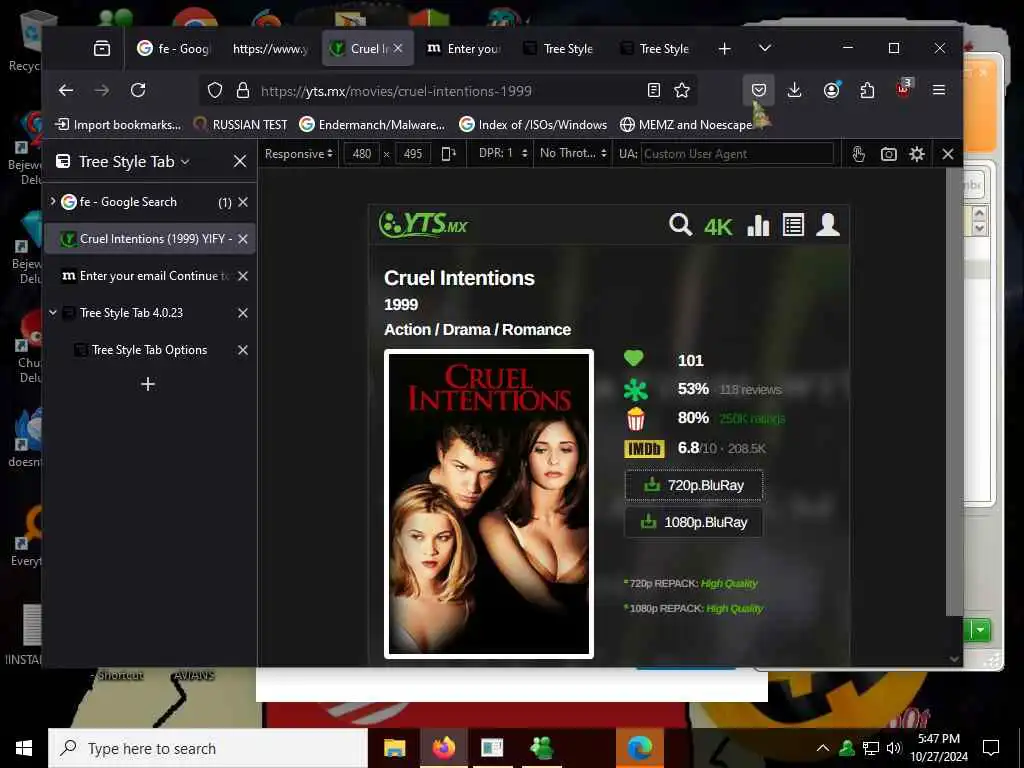Open list all tabs chevron
Screen dimensions: 1024x768
tap(765, 48)
